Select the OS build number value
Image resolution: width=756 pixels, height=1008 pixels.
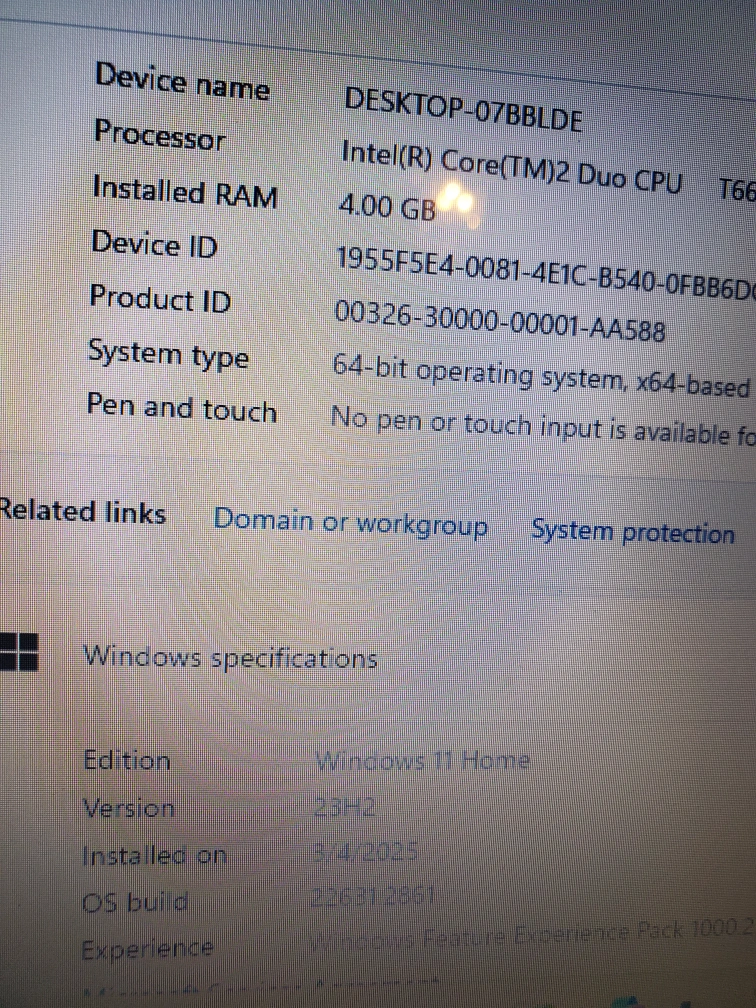click(x=373, y=896)
